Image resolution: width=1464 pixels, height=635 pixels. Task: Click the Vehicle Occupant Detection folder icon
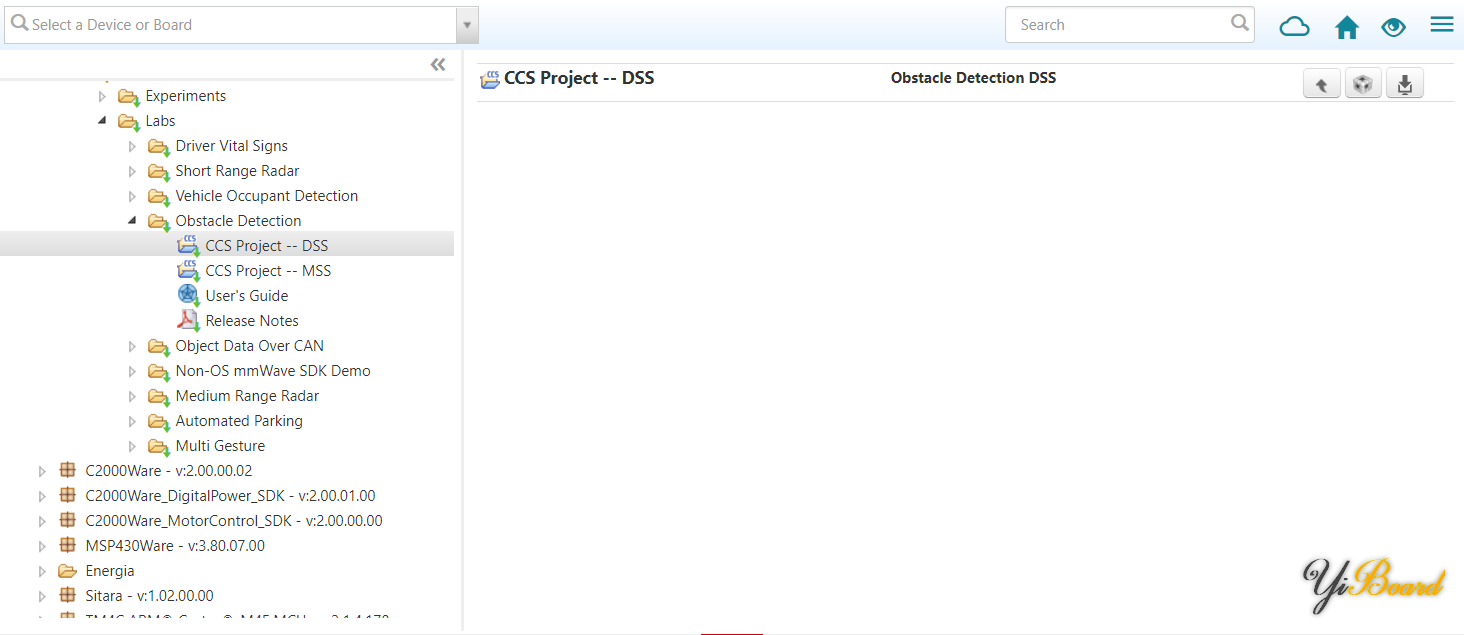click(x=158, y=197)
